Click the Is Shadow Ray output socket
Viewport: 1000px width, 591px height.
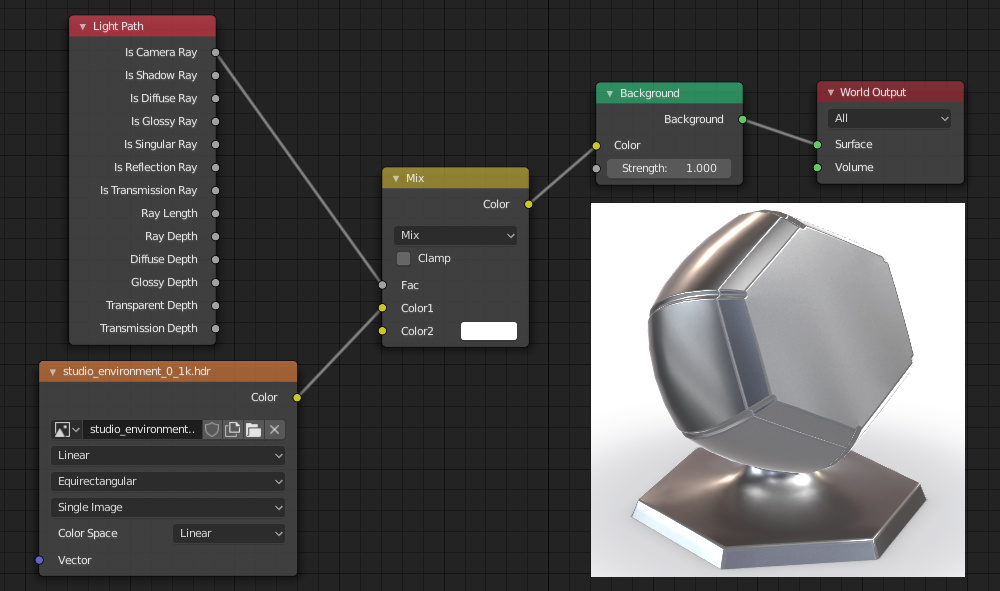[x=216, y=75]
